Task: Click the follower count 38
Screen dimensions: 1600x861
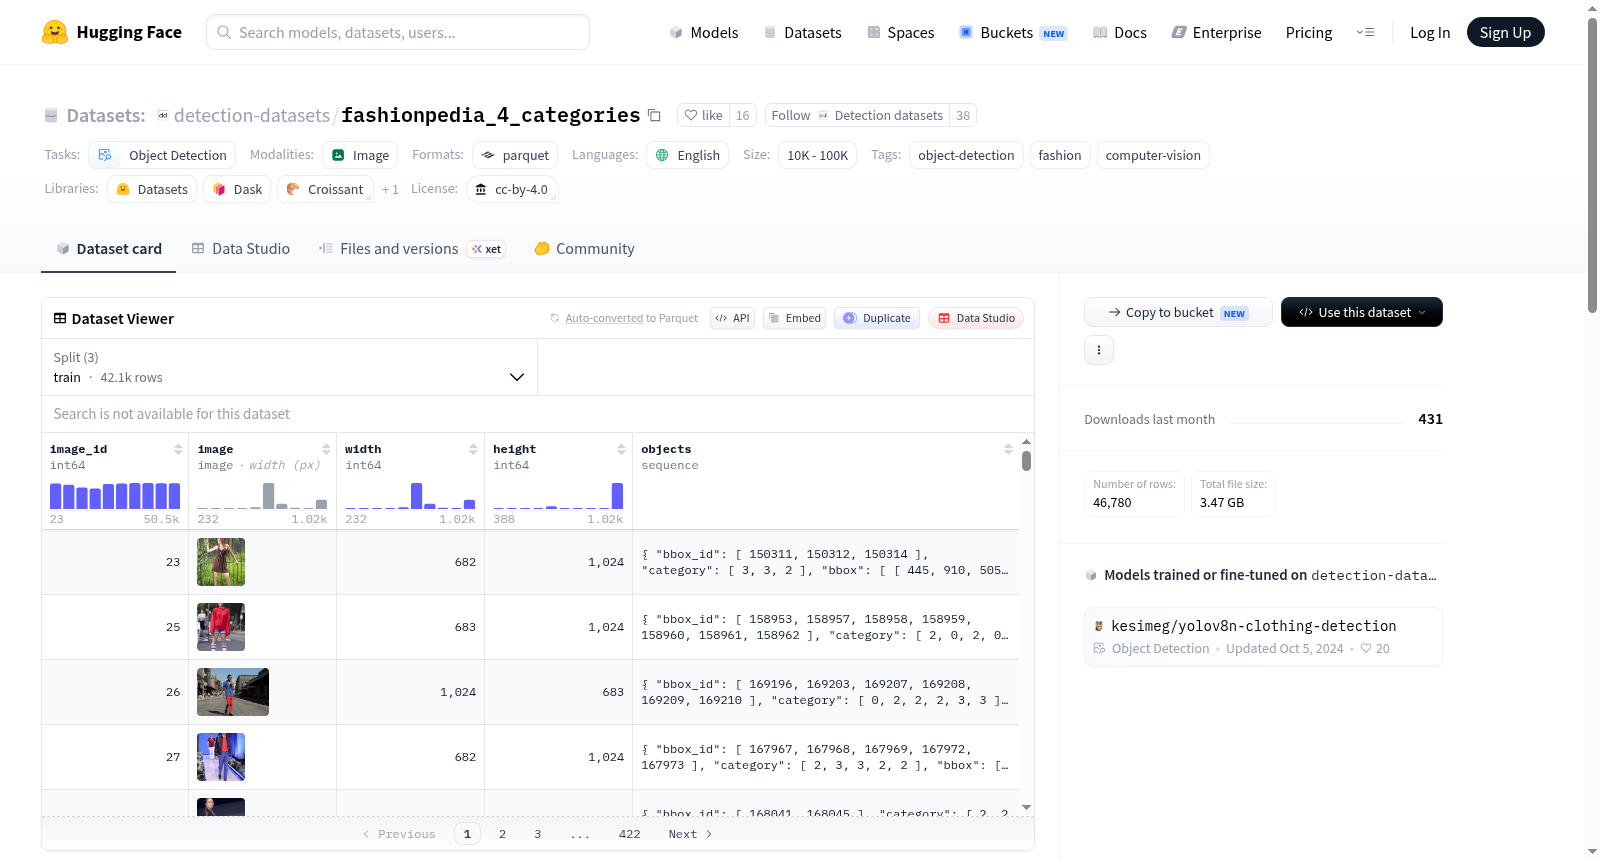Action: coord(963,115)
